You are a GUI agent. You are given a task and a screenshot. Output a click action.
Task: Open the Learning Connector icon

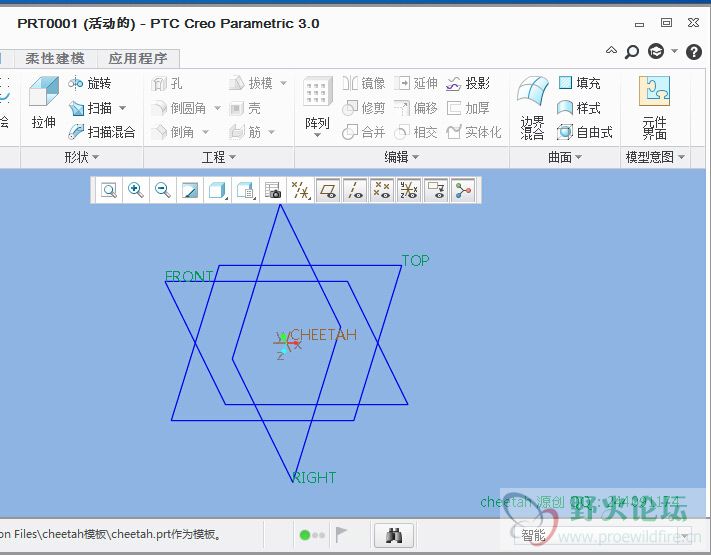point(656,51)
